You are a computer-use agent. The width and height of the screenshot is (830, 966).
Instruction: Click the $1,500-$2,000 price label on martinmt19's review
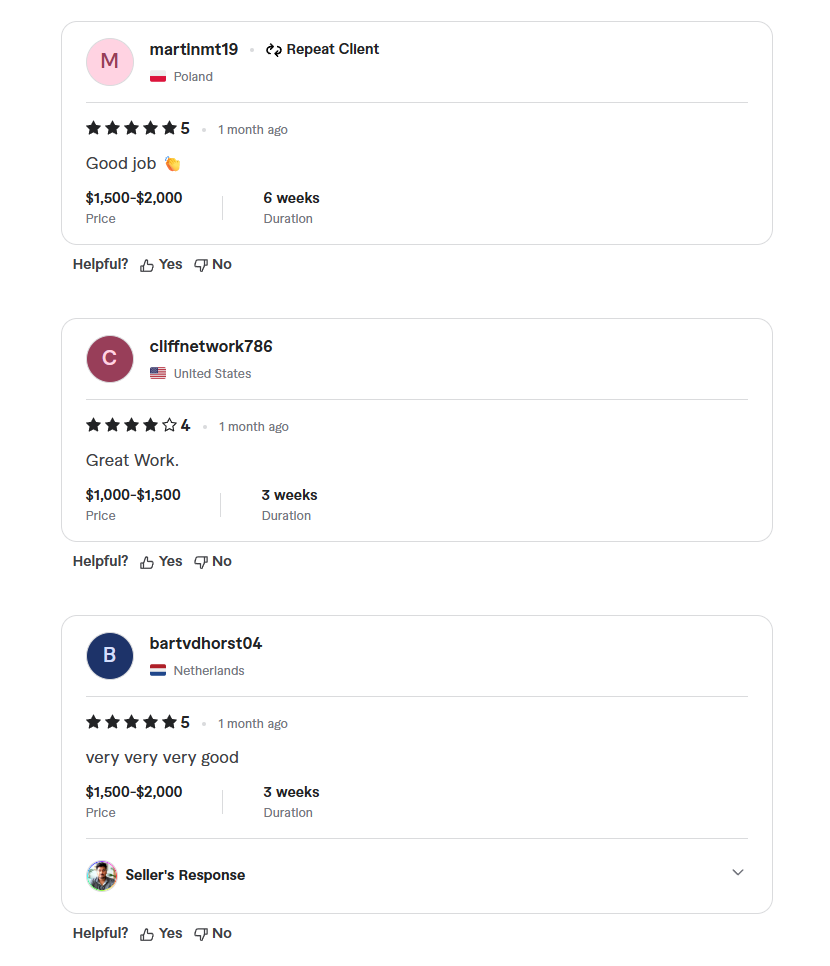coord(134,198)
